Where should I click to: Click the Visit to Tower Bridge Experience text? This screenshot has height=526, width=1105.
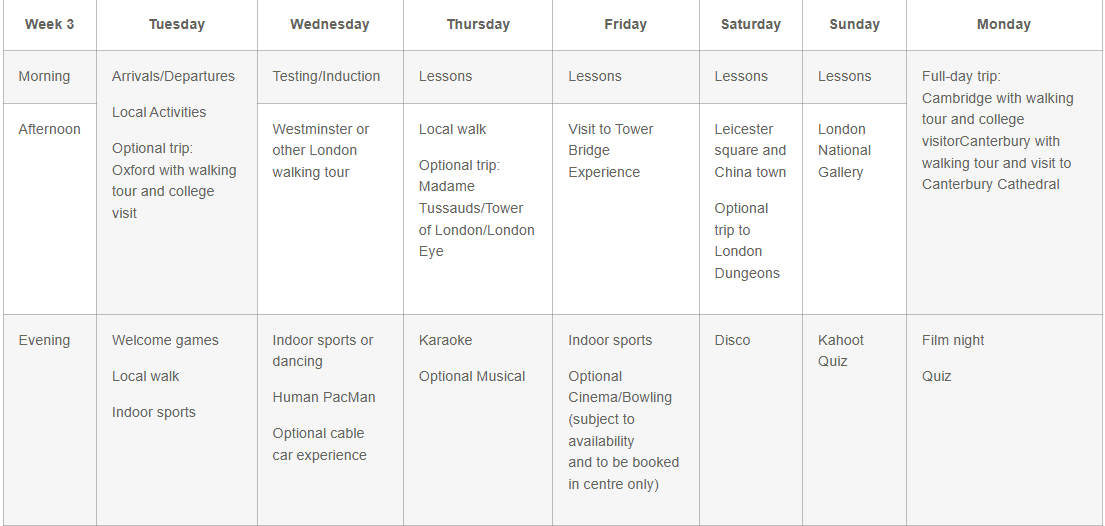coord(611,150)
